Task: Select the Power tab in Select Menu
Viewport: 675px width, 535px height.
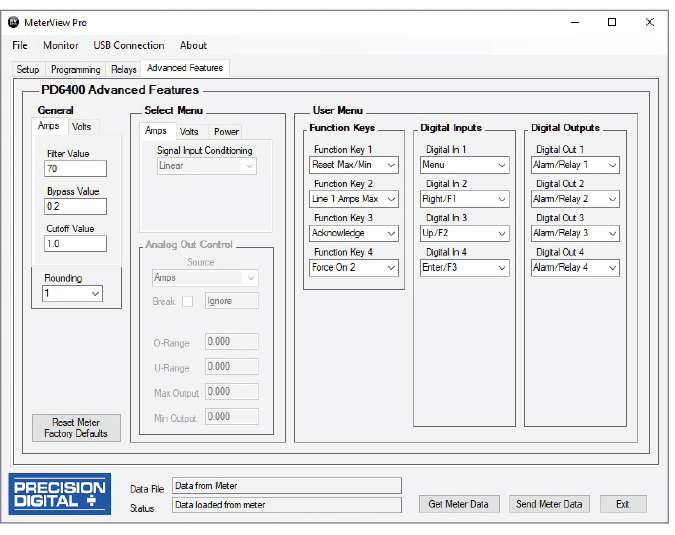Action: pyautogui.click(x=226, y=132)
